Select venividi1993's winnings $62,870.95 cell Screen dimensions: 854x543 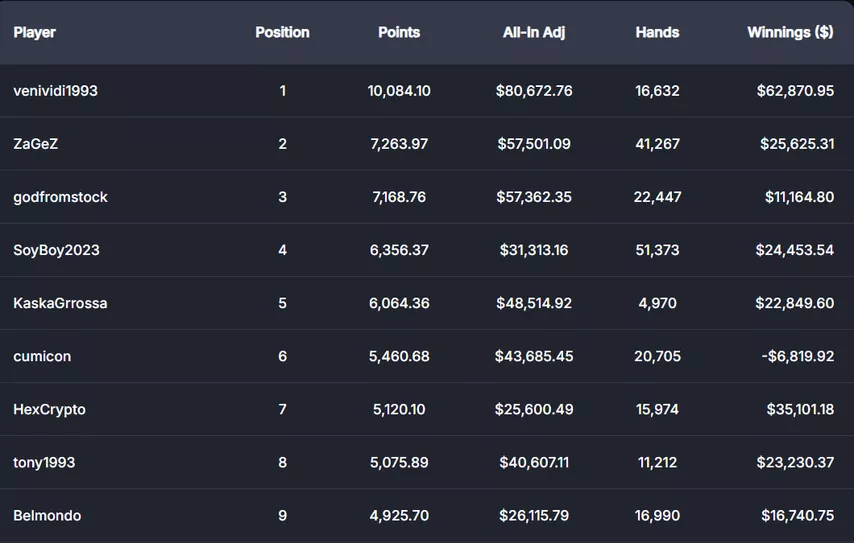(795, 91)
